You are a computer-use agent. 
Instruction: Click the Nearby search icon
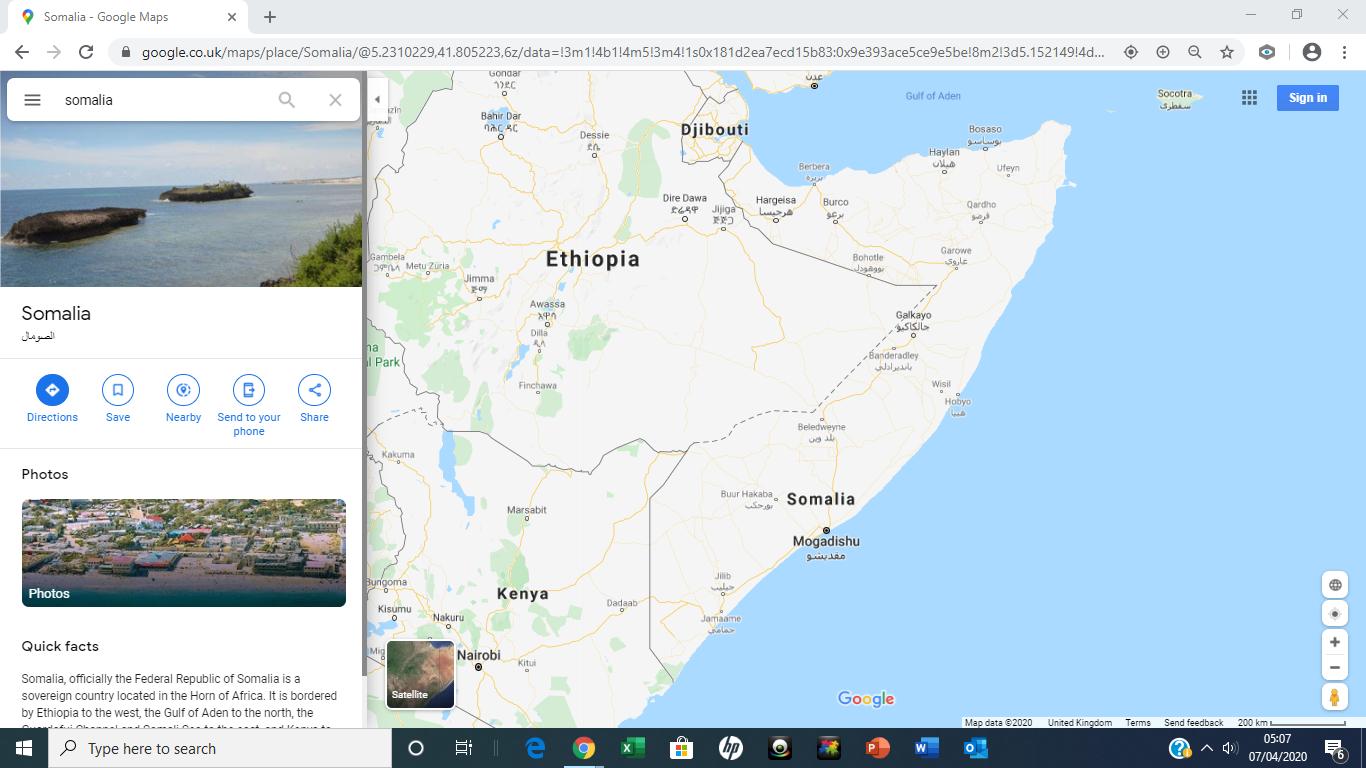[x=183, y=390]
